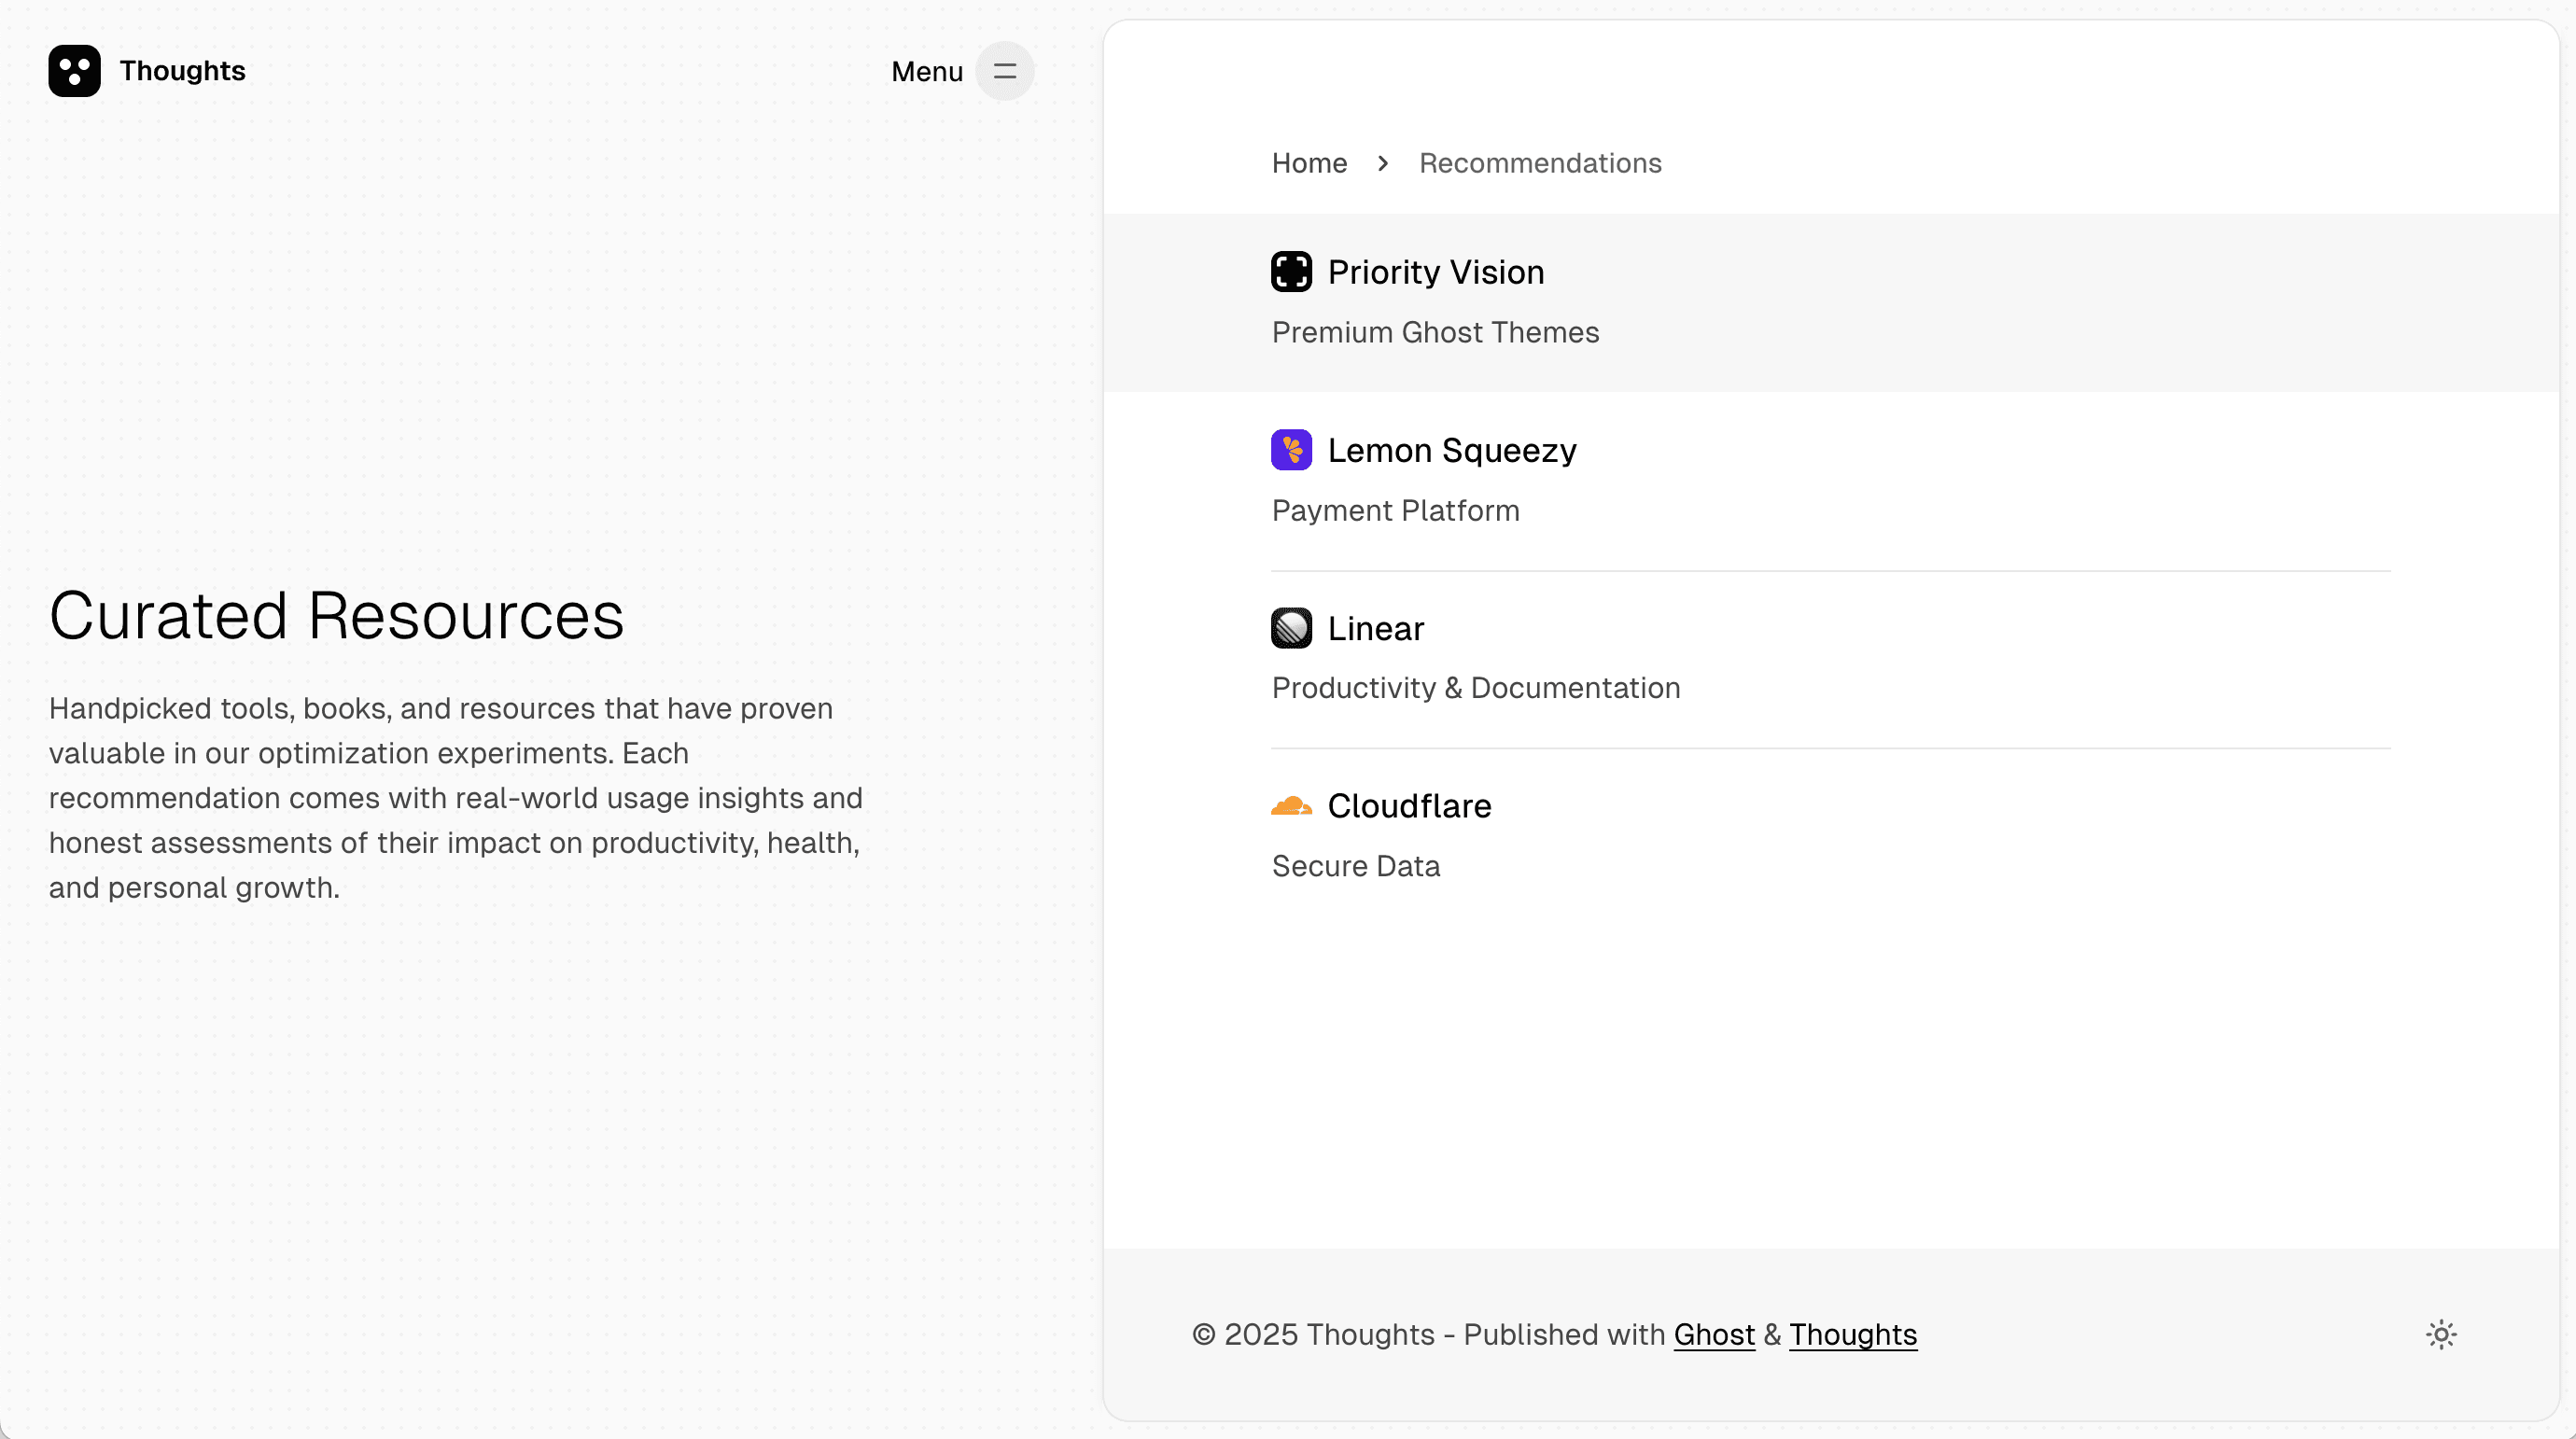Image resolution: width=2576 pixels, height=1439 pixels.
Task: Select the Recommendations breadcrumb item
Action: coord(1539,162)
